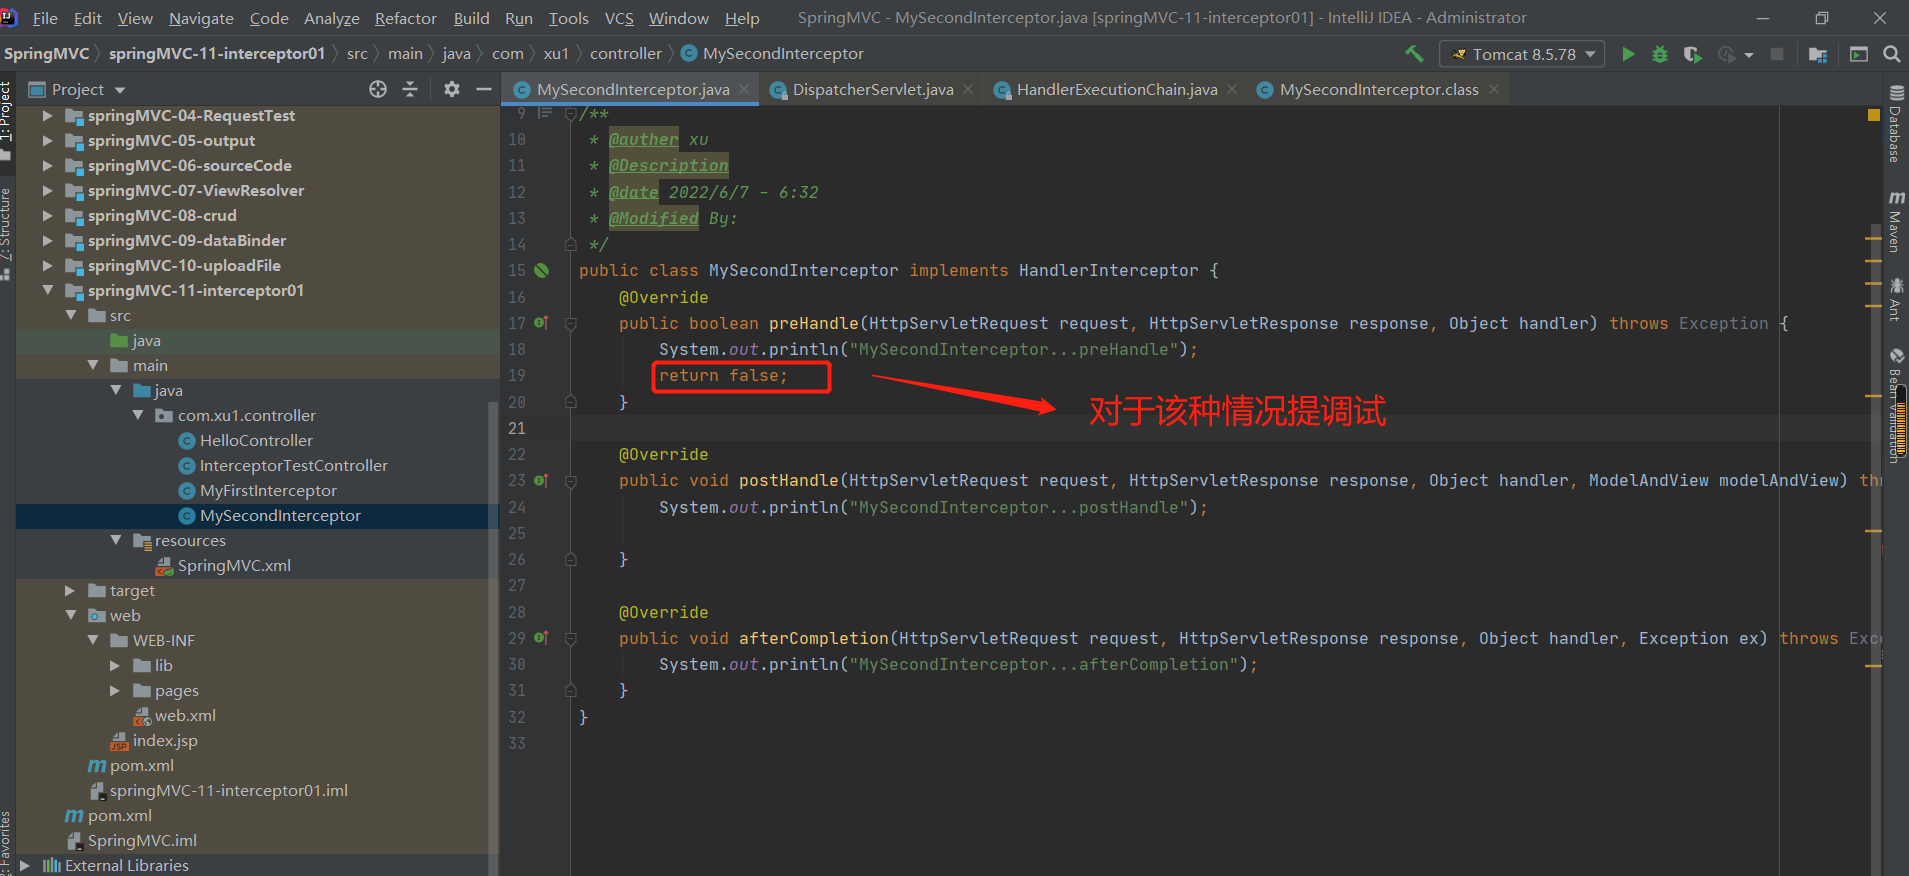
Task: Fold the preHandle method at line 17
Action: pos(571,323)
